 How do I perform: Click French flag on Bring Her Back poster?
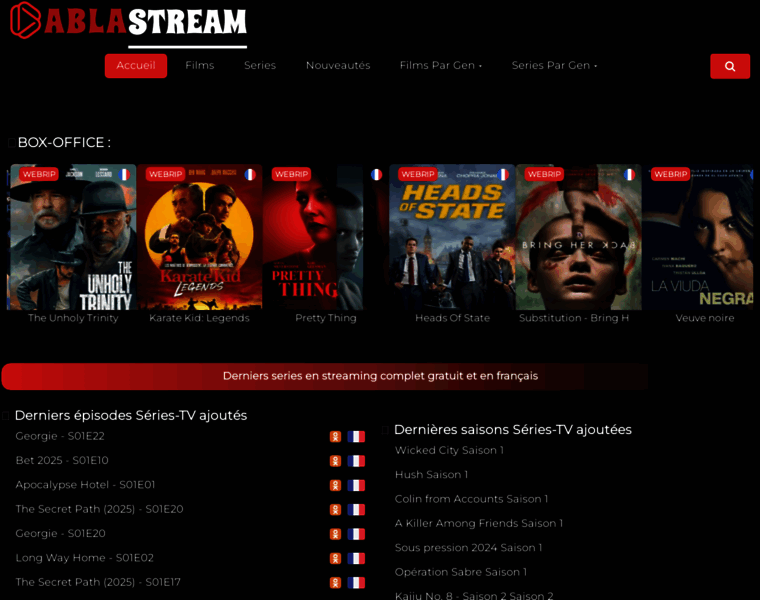(x=629, y=174)
